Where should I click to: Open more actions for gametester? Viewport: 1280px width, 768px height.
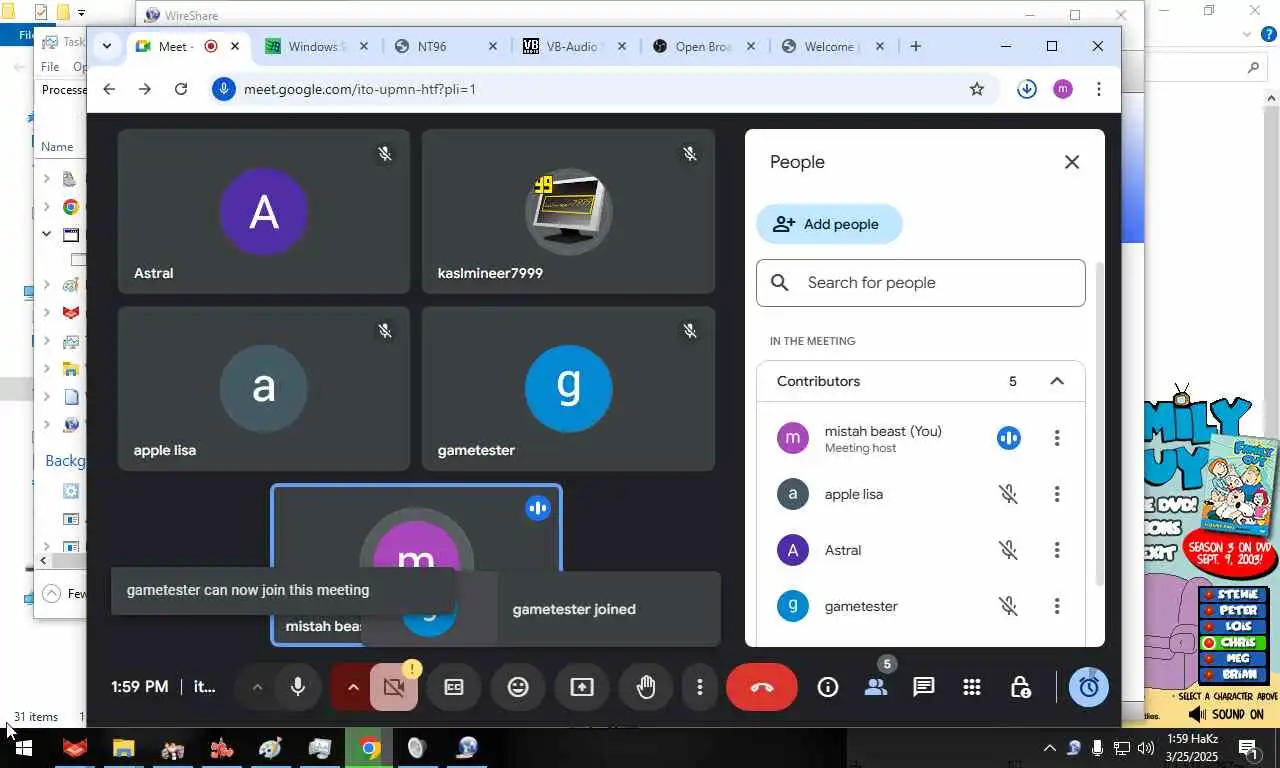coord(1057,606)
